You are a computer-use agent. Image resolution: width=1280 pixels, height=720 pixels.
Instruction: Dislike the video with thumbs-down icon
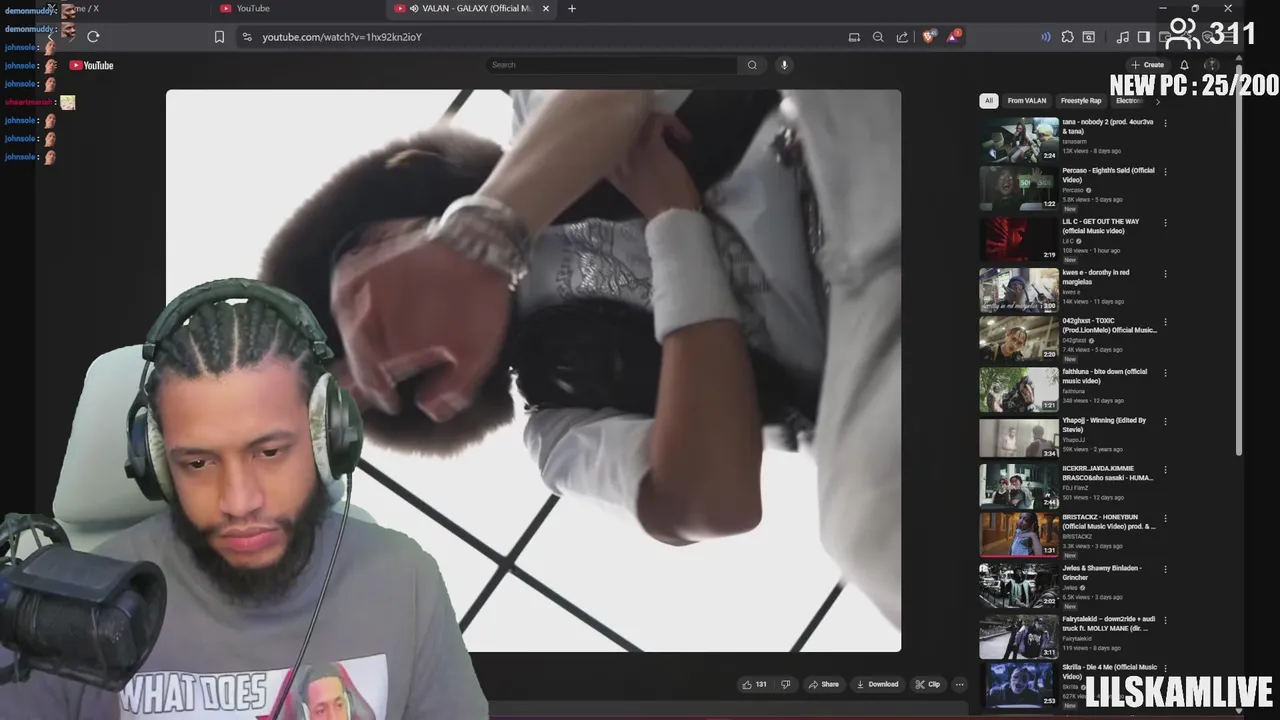[785, 685]
